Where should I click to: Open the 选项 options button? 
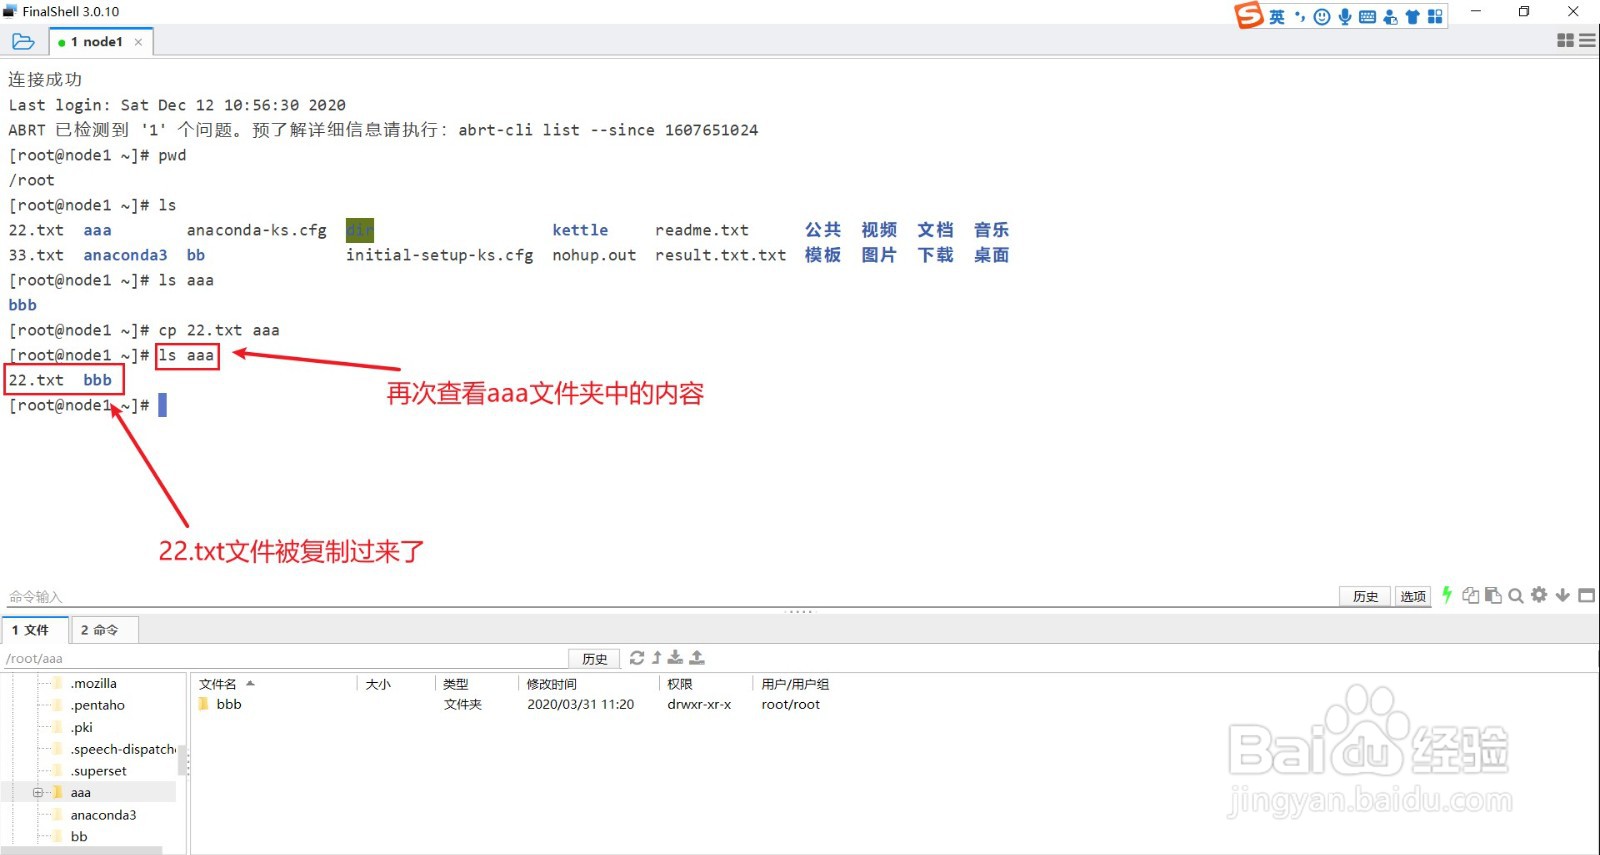coord(1413,596)
